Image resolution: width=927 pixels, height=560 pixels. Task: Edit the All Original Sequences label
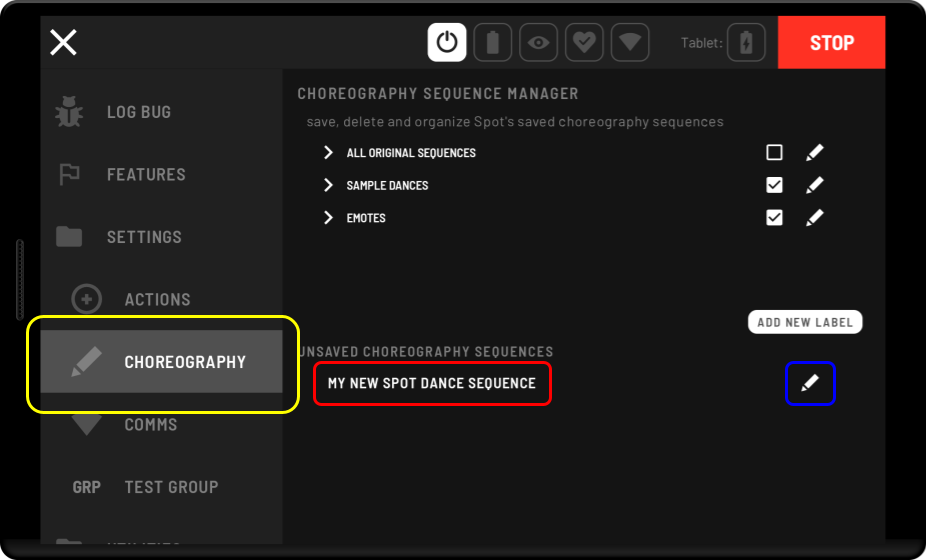[815, 153]
